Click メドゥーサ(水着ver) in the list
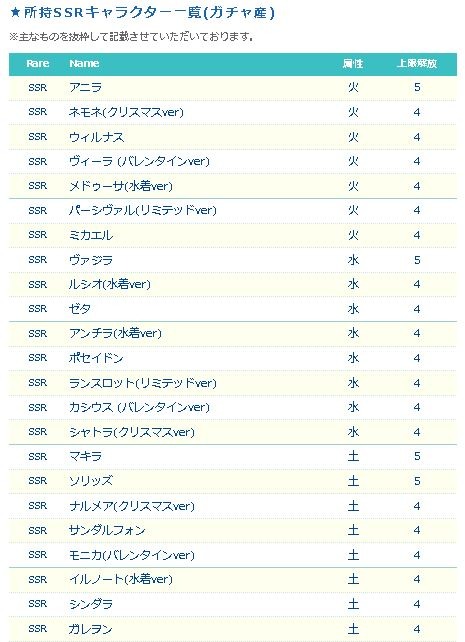The height and width of the screenshot is (642, 465). click(x=121, y=186)
